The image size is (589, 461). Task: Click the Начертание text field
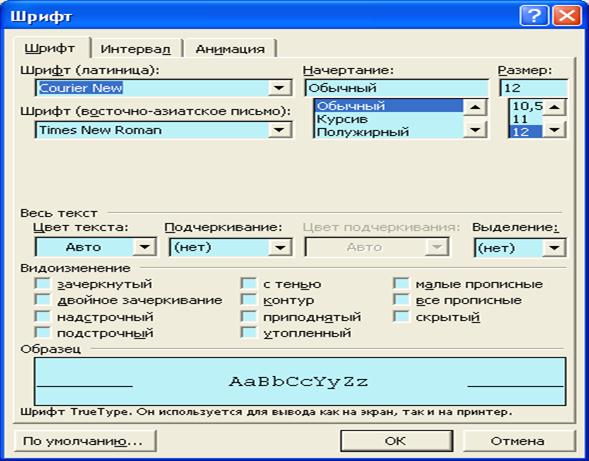pyautogui.click(x=397, y=88)
